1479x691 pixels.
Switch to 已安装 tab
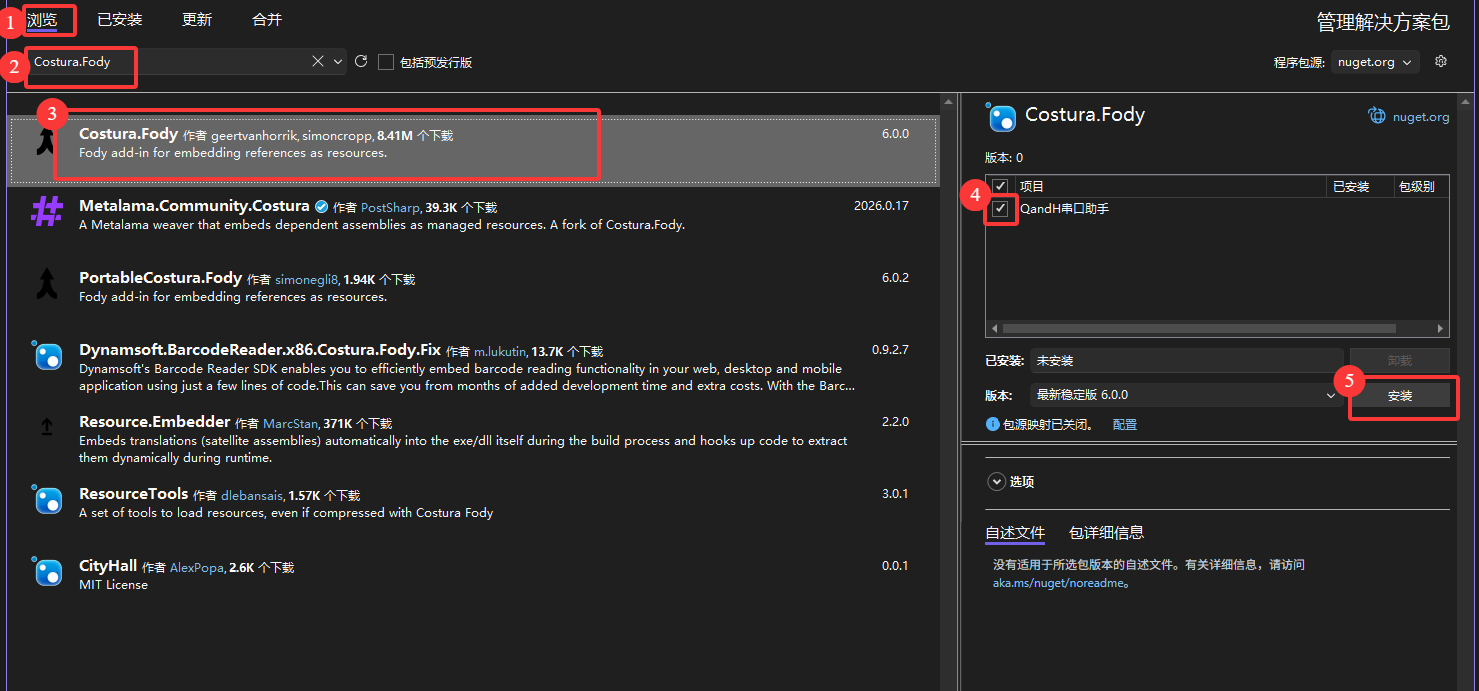pos(120,19)
